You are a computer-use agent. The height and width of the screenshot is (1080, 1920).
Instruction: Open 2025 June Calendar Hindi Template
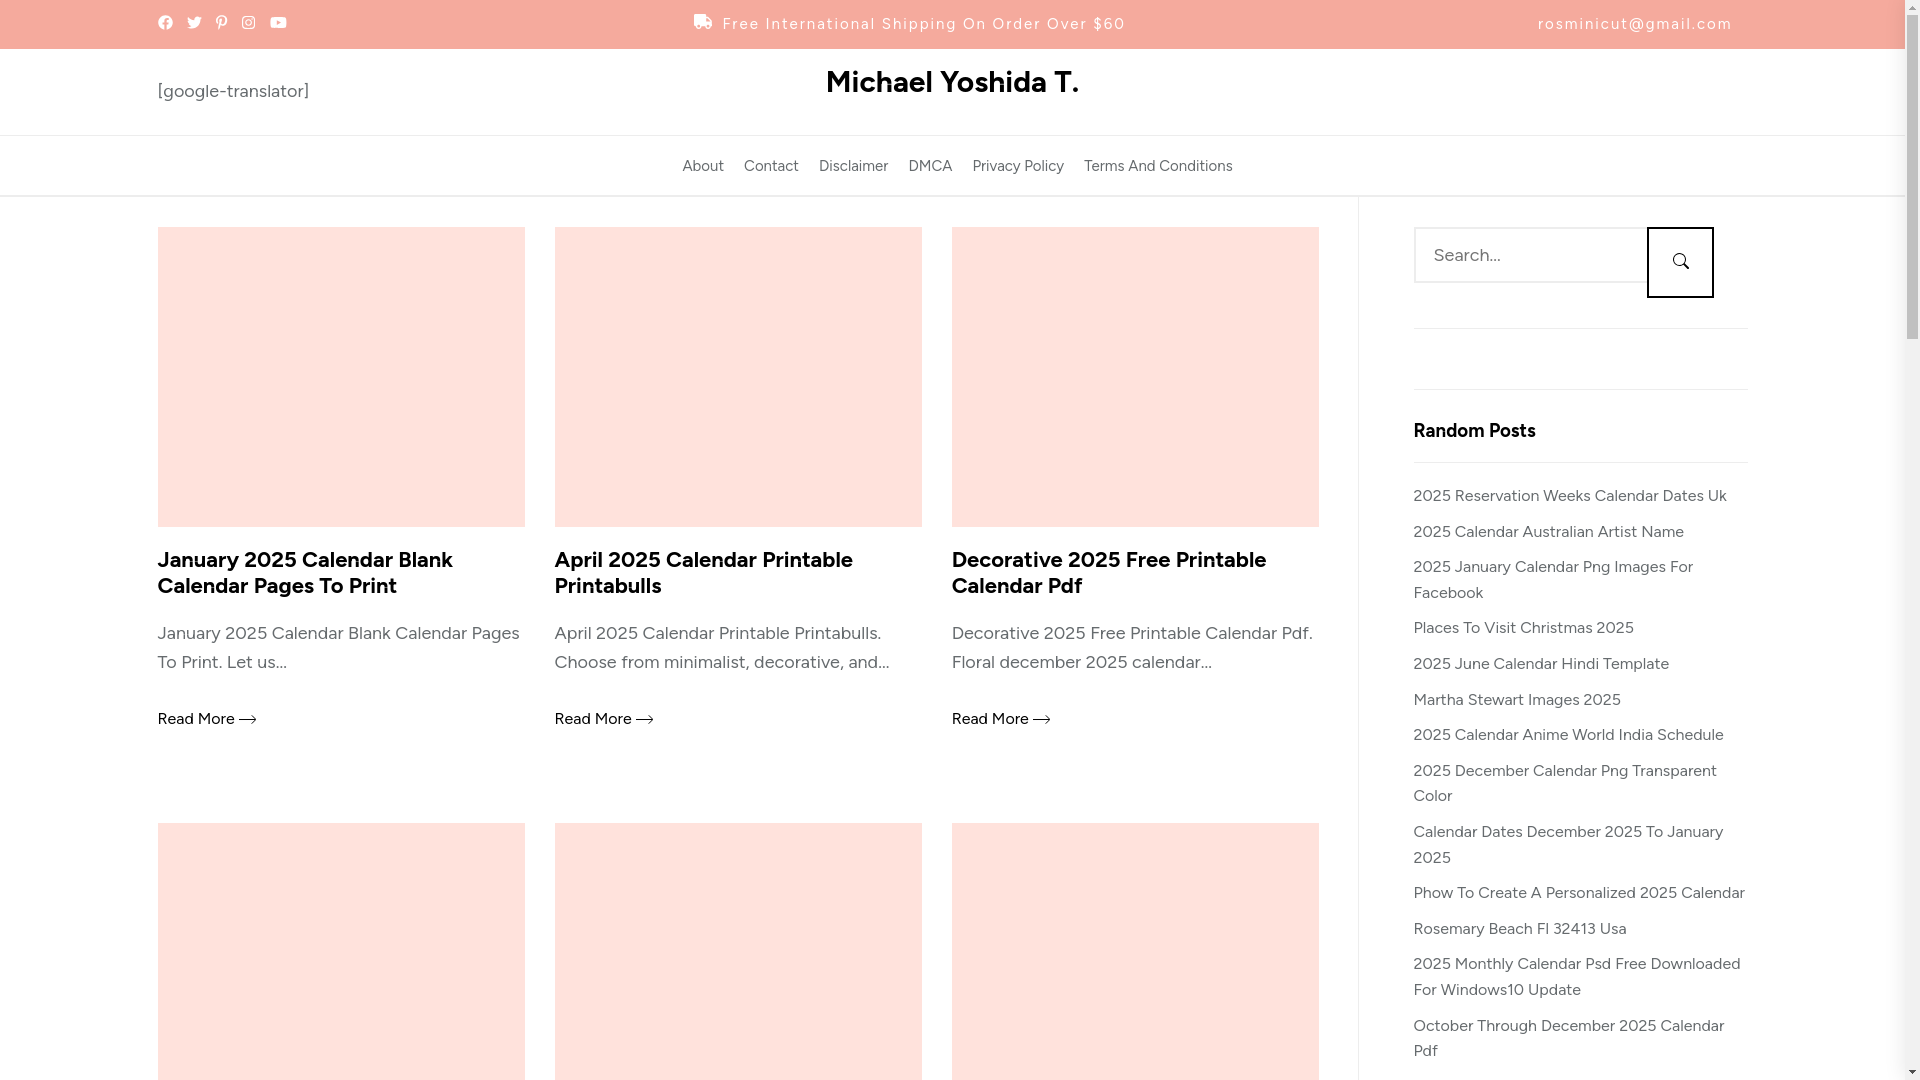coord(1541,664)
